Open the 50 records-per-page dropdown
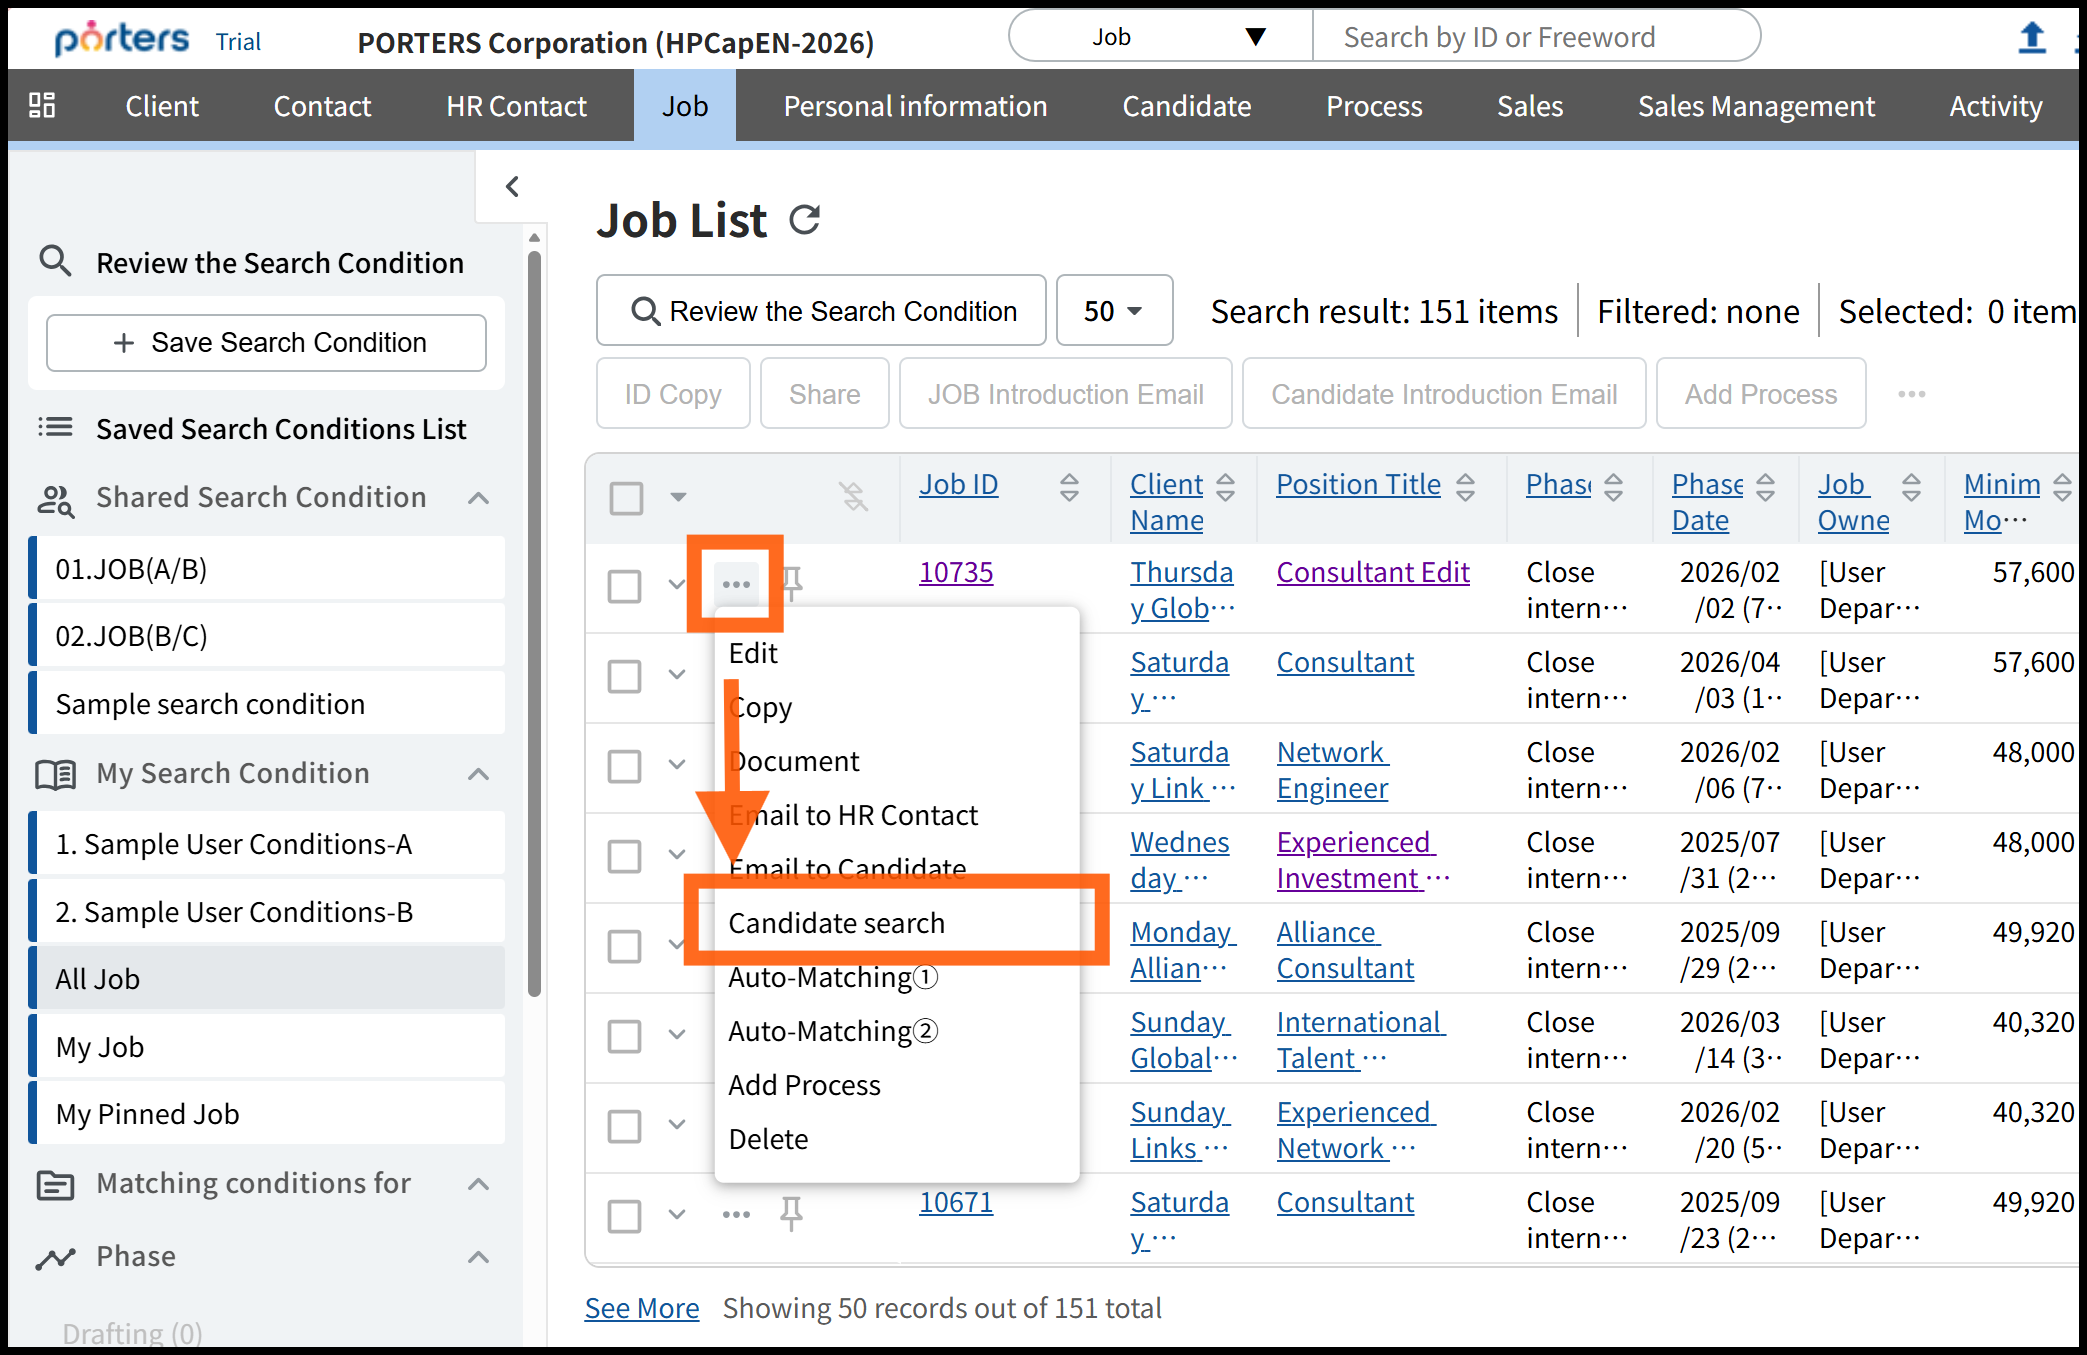This screenshot has width=2087, height=1355. pyautogui.click(x=1113, y=311)
